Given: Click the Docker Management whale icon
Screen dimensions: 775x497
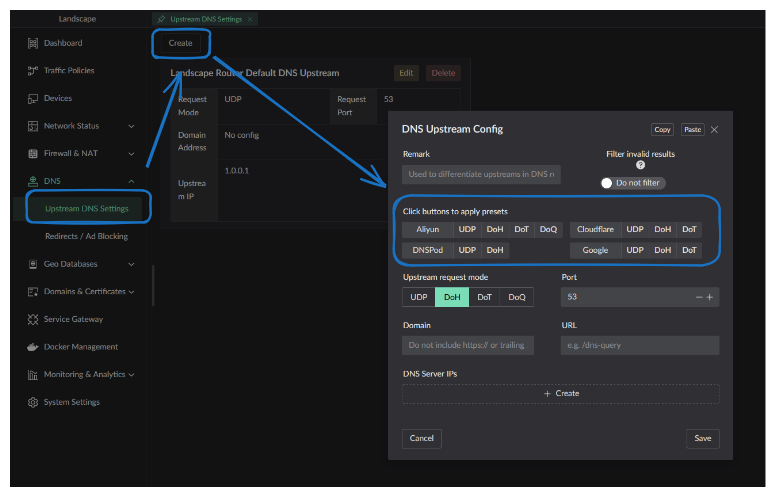Looking at the screenshot, I should coord(33,347).
